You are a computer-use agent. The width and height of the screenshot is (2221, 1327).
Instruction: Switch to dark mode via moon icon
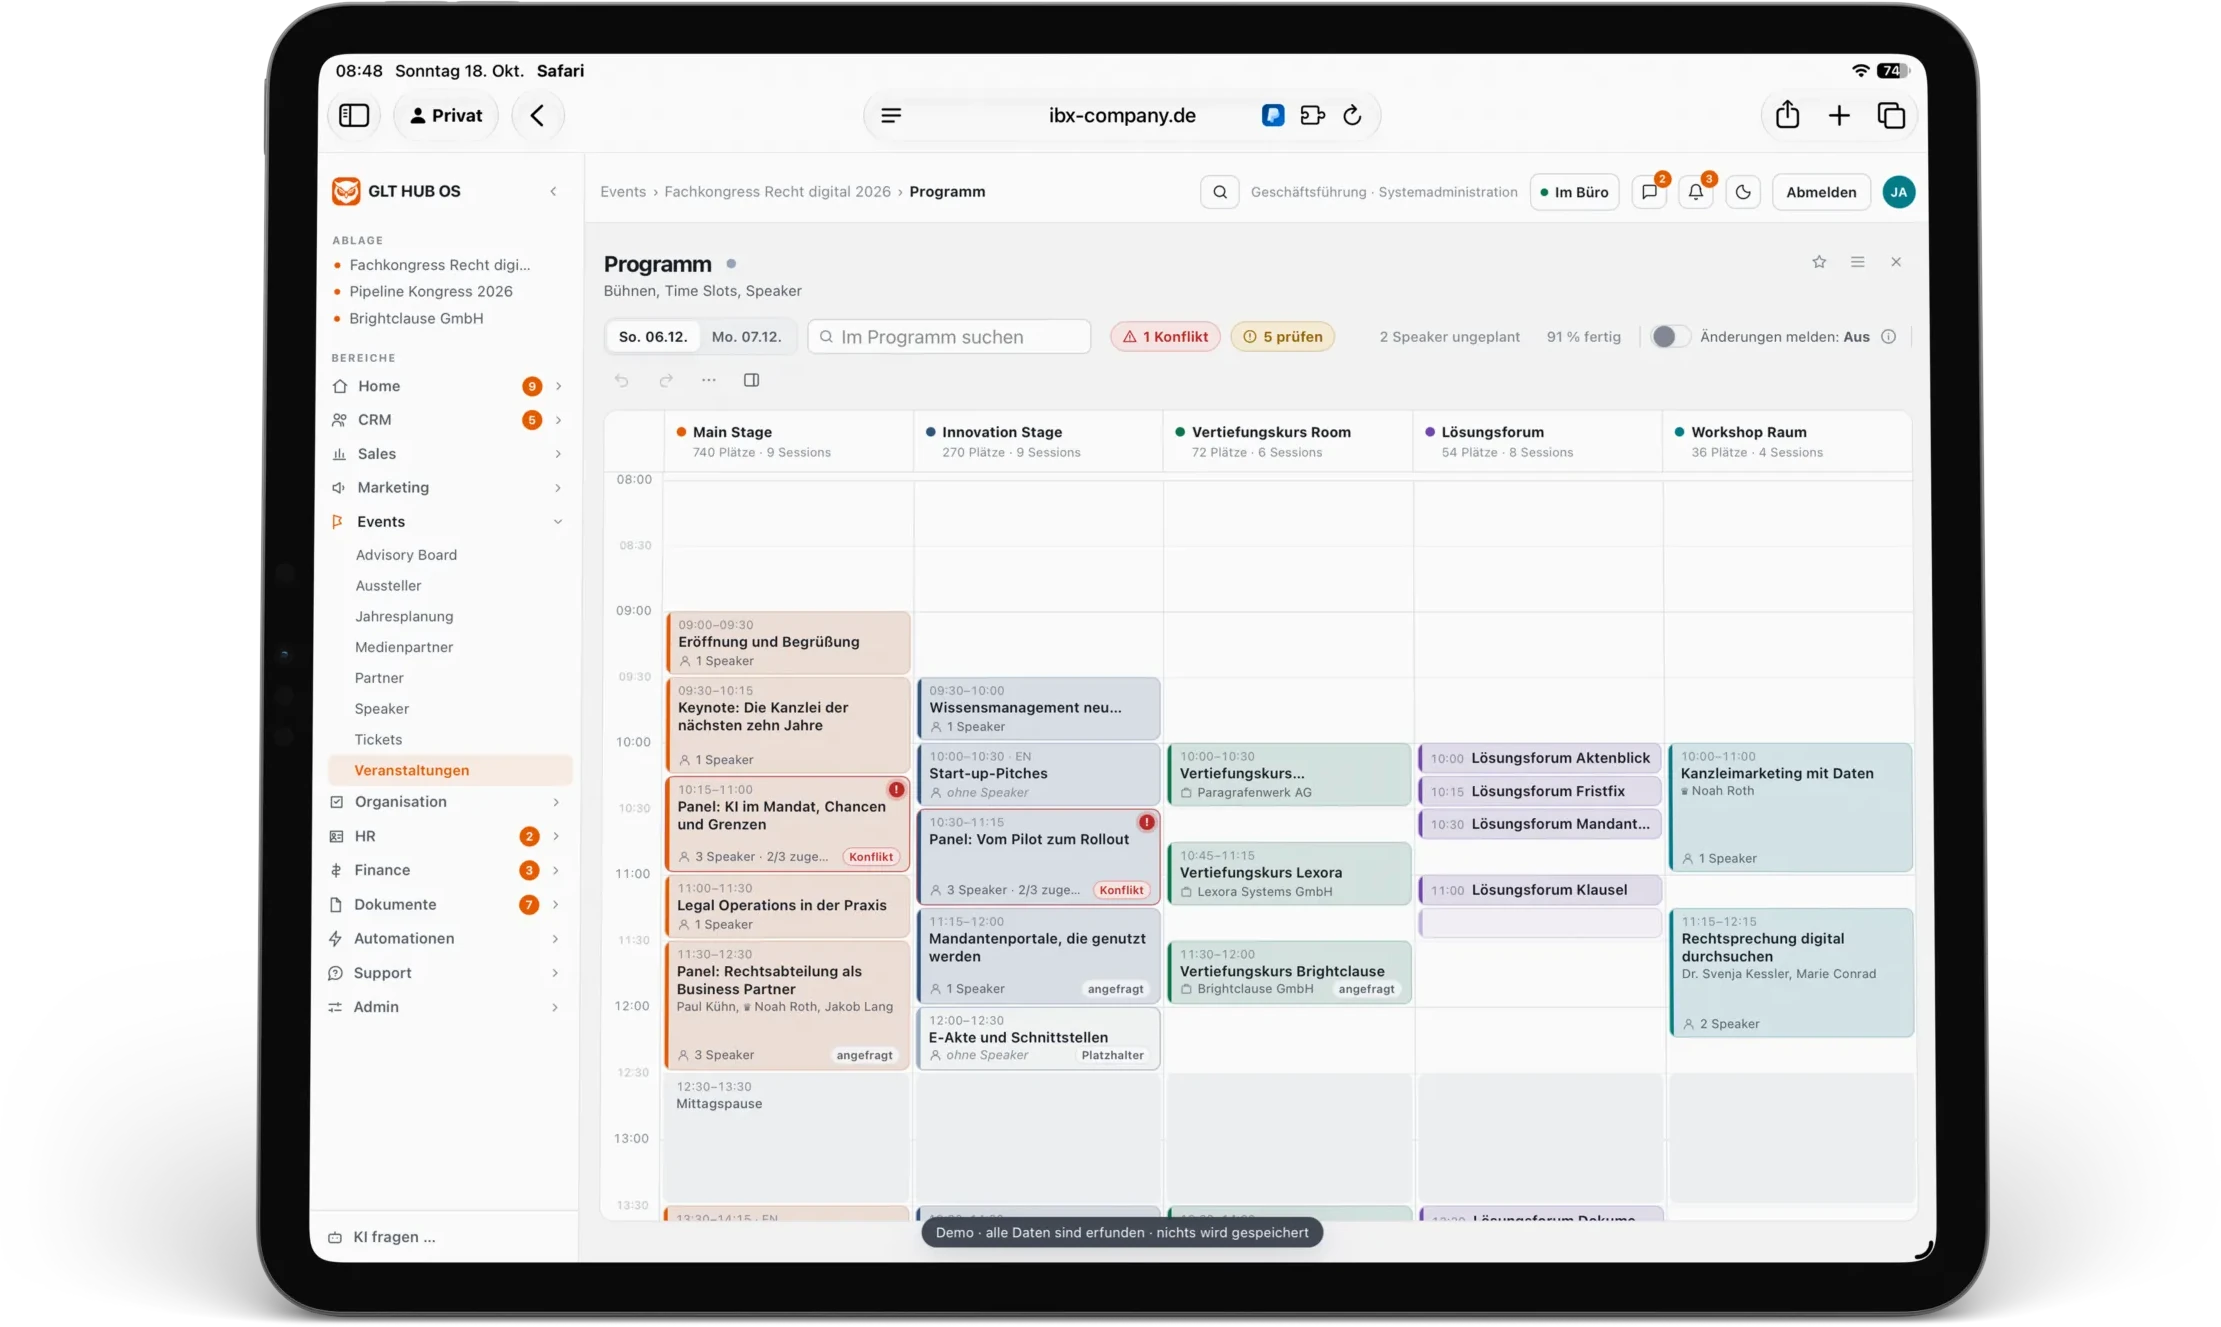pos(1743,192)
